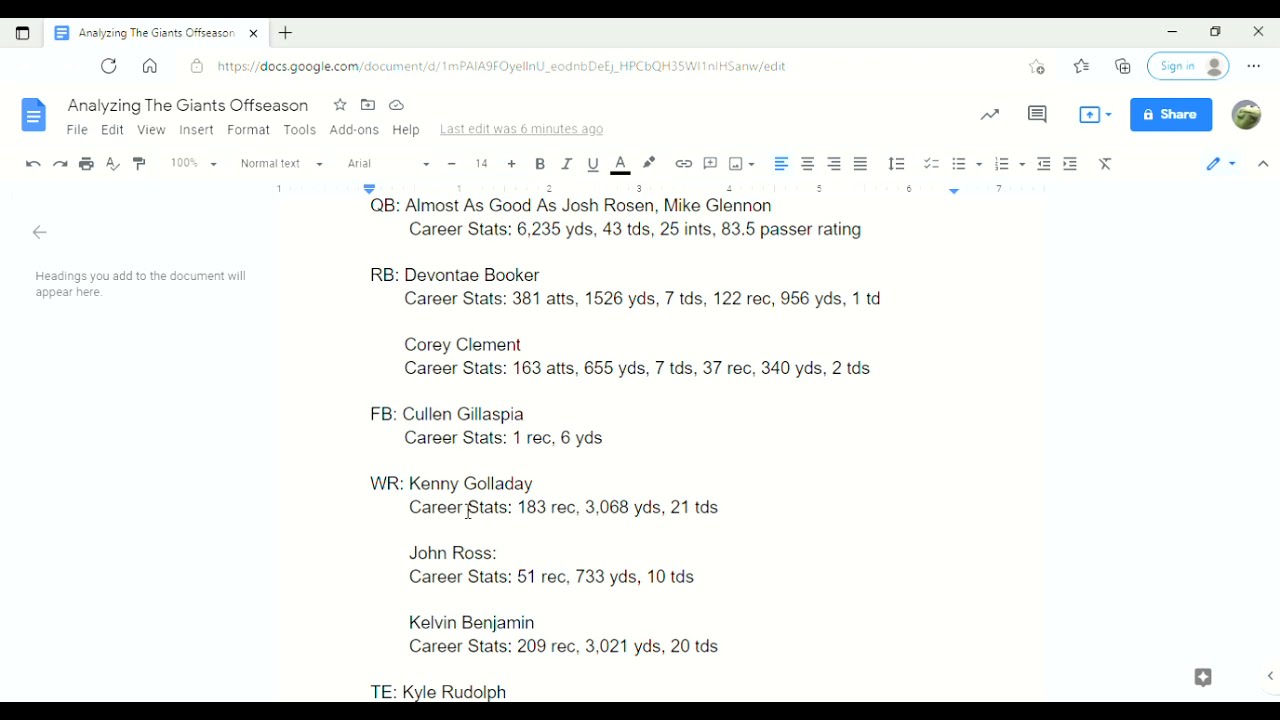Hide the menus with up chevron
The width and height of the screenshot is (1280, 720).
[x=1264, y=164]
